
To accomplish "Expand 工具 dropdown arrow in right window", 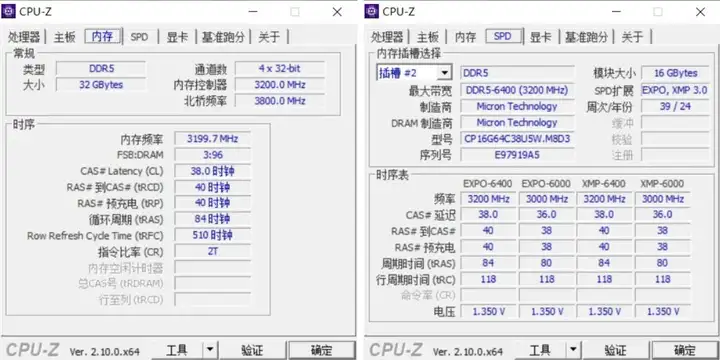I will coord(573,351).
